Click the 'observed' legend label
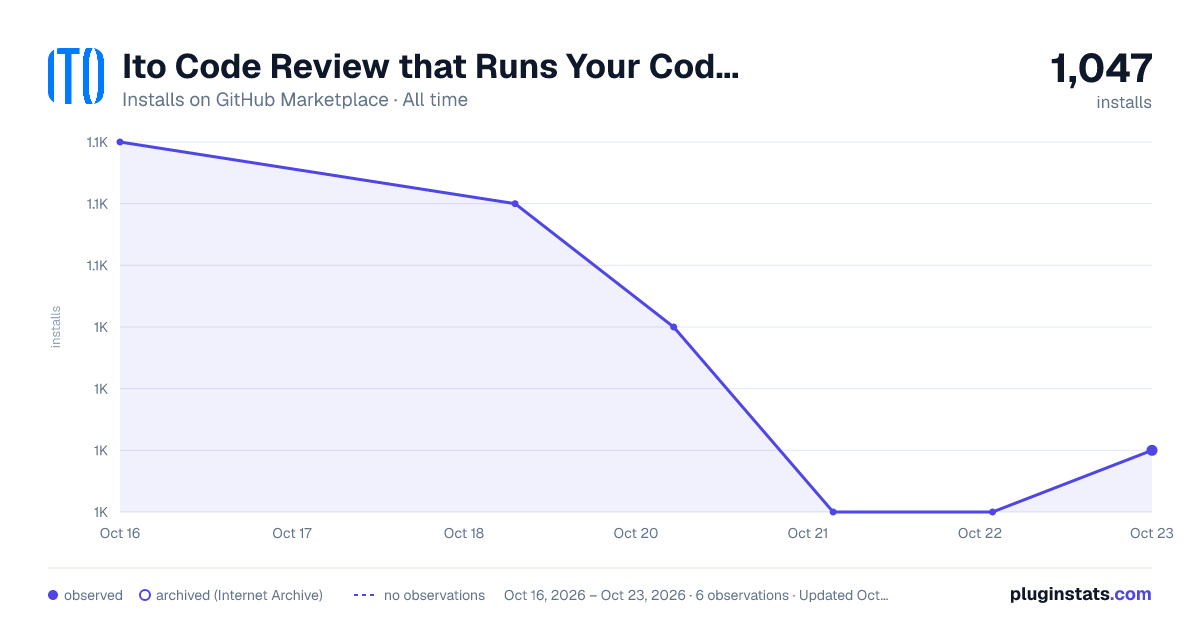 click(93, 595)
